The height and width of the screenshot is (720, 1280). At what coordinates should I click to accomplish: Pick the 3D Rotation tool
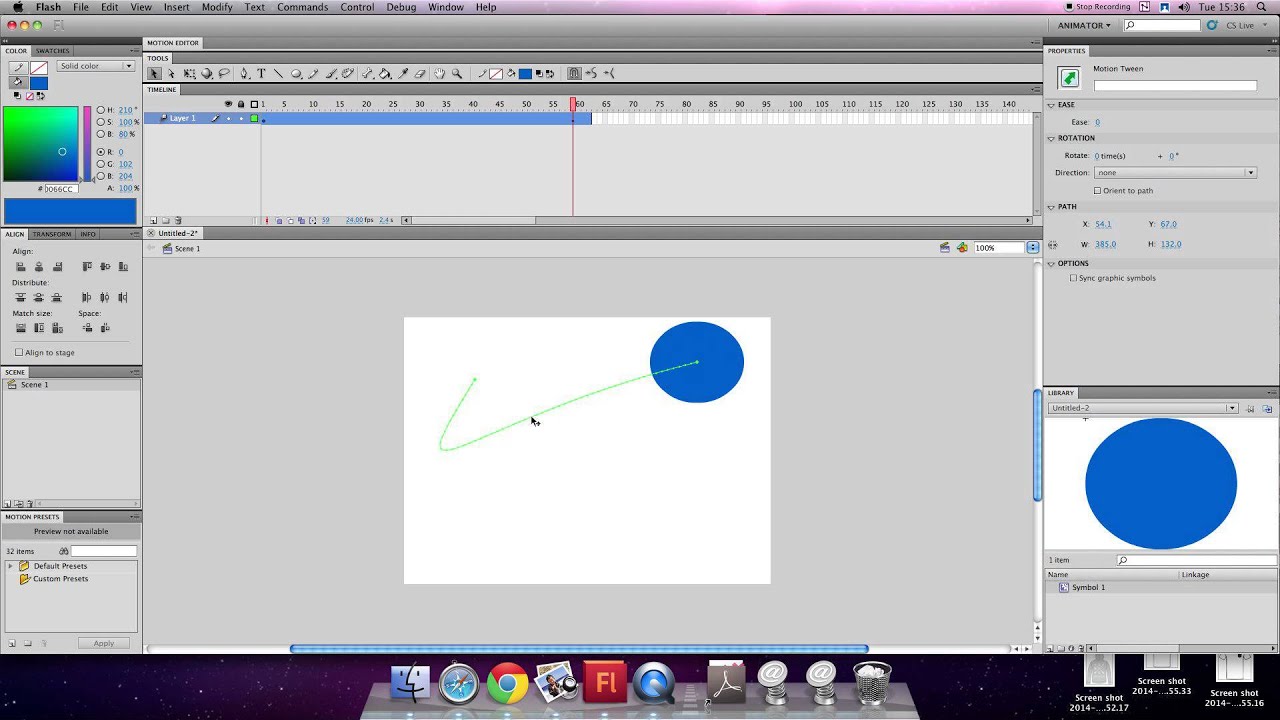coord(206,73)
